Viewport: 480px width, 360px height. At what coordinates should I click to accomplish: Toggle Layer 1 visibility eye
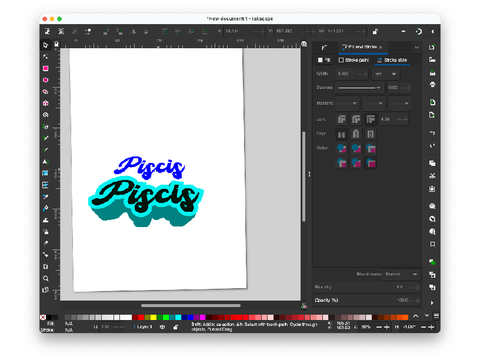[162, 327]
